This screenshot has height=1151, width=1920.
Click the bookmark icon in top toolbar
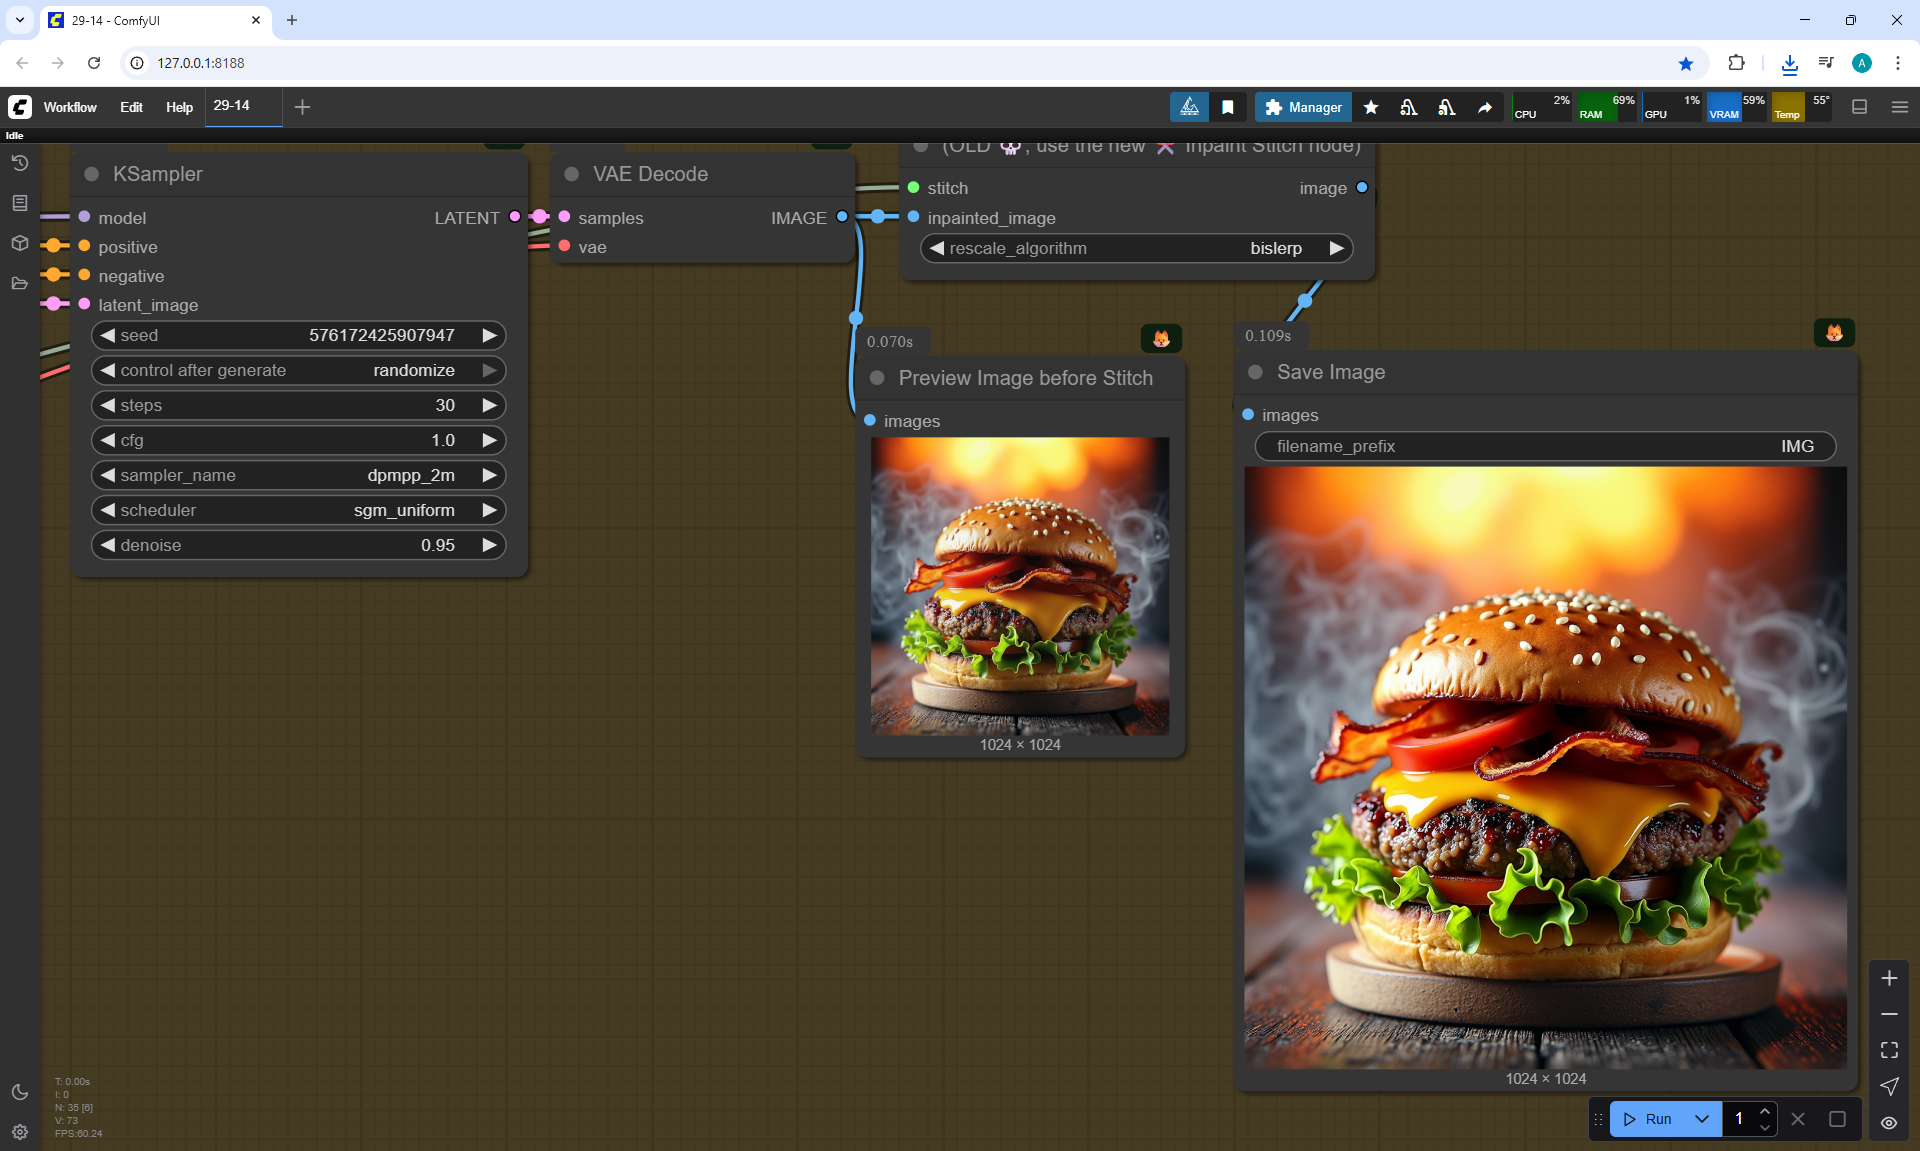tap(1227, 107)
